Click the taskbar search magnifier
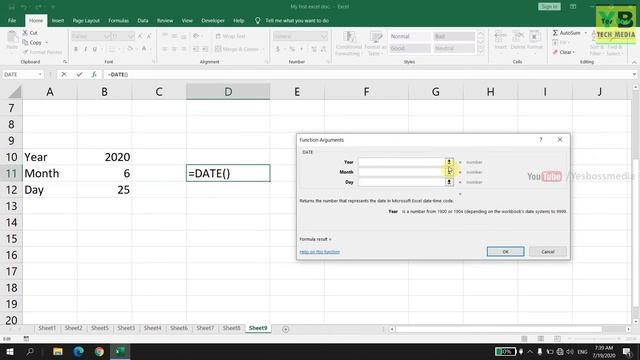The width and height of the screenshot is (640, 360). (30, 351)
